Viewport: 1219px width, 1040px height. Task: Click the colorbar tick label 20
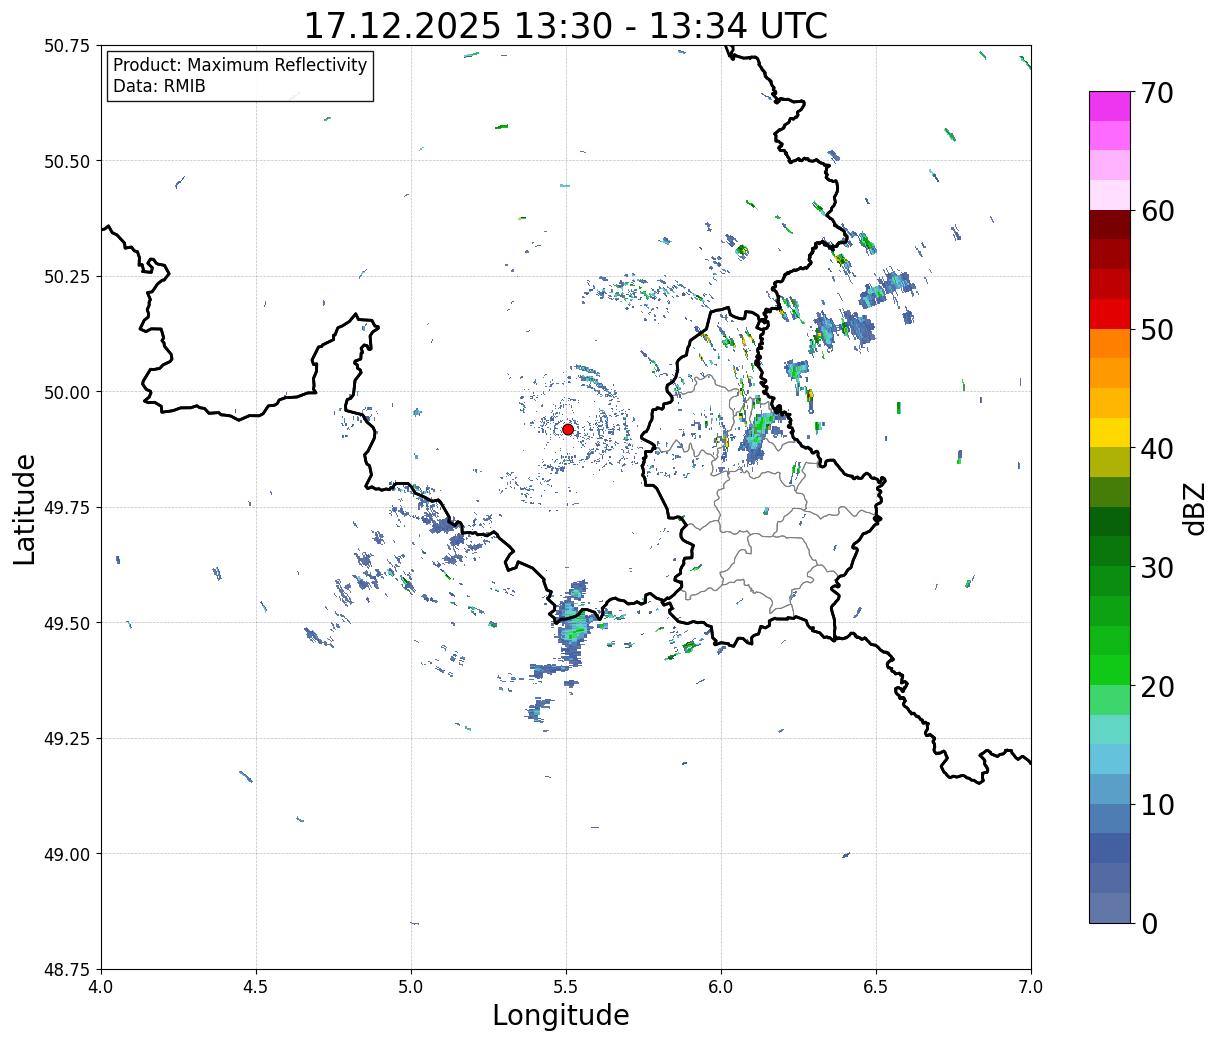1156,687
